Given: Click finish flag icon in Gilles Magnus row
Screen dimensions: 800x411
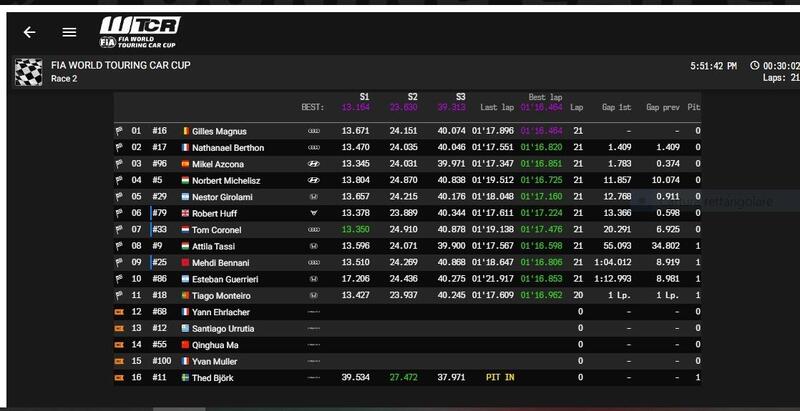Looking at the screenshot, I should tap(119, 131).
